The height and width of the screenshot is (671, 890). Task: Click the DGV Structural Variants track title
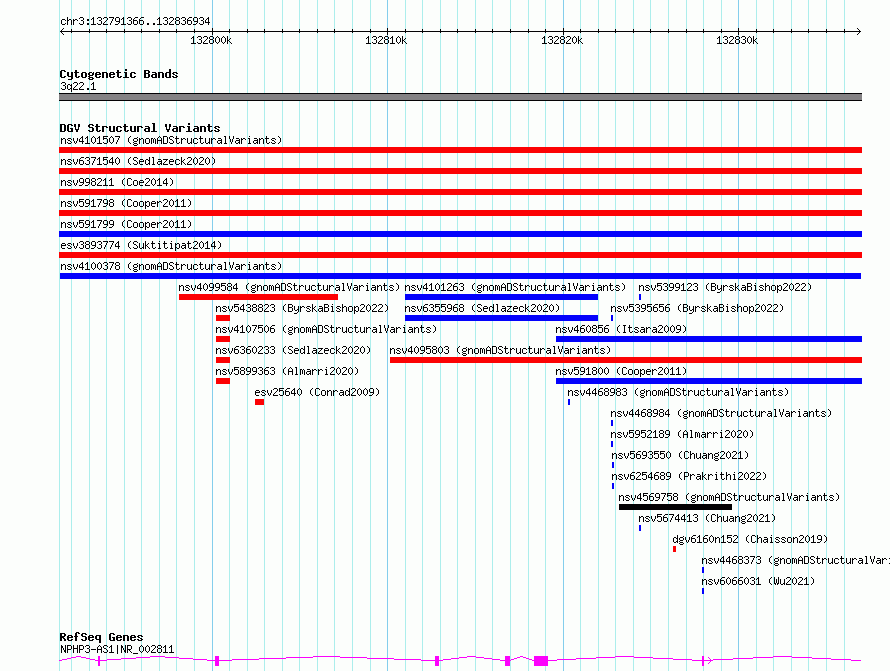click(140, 128)
